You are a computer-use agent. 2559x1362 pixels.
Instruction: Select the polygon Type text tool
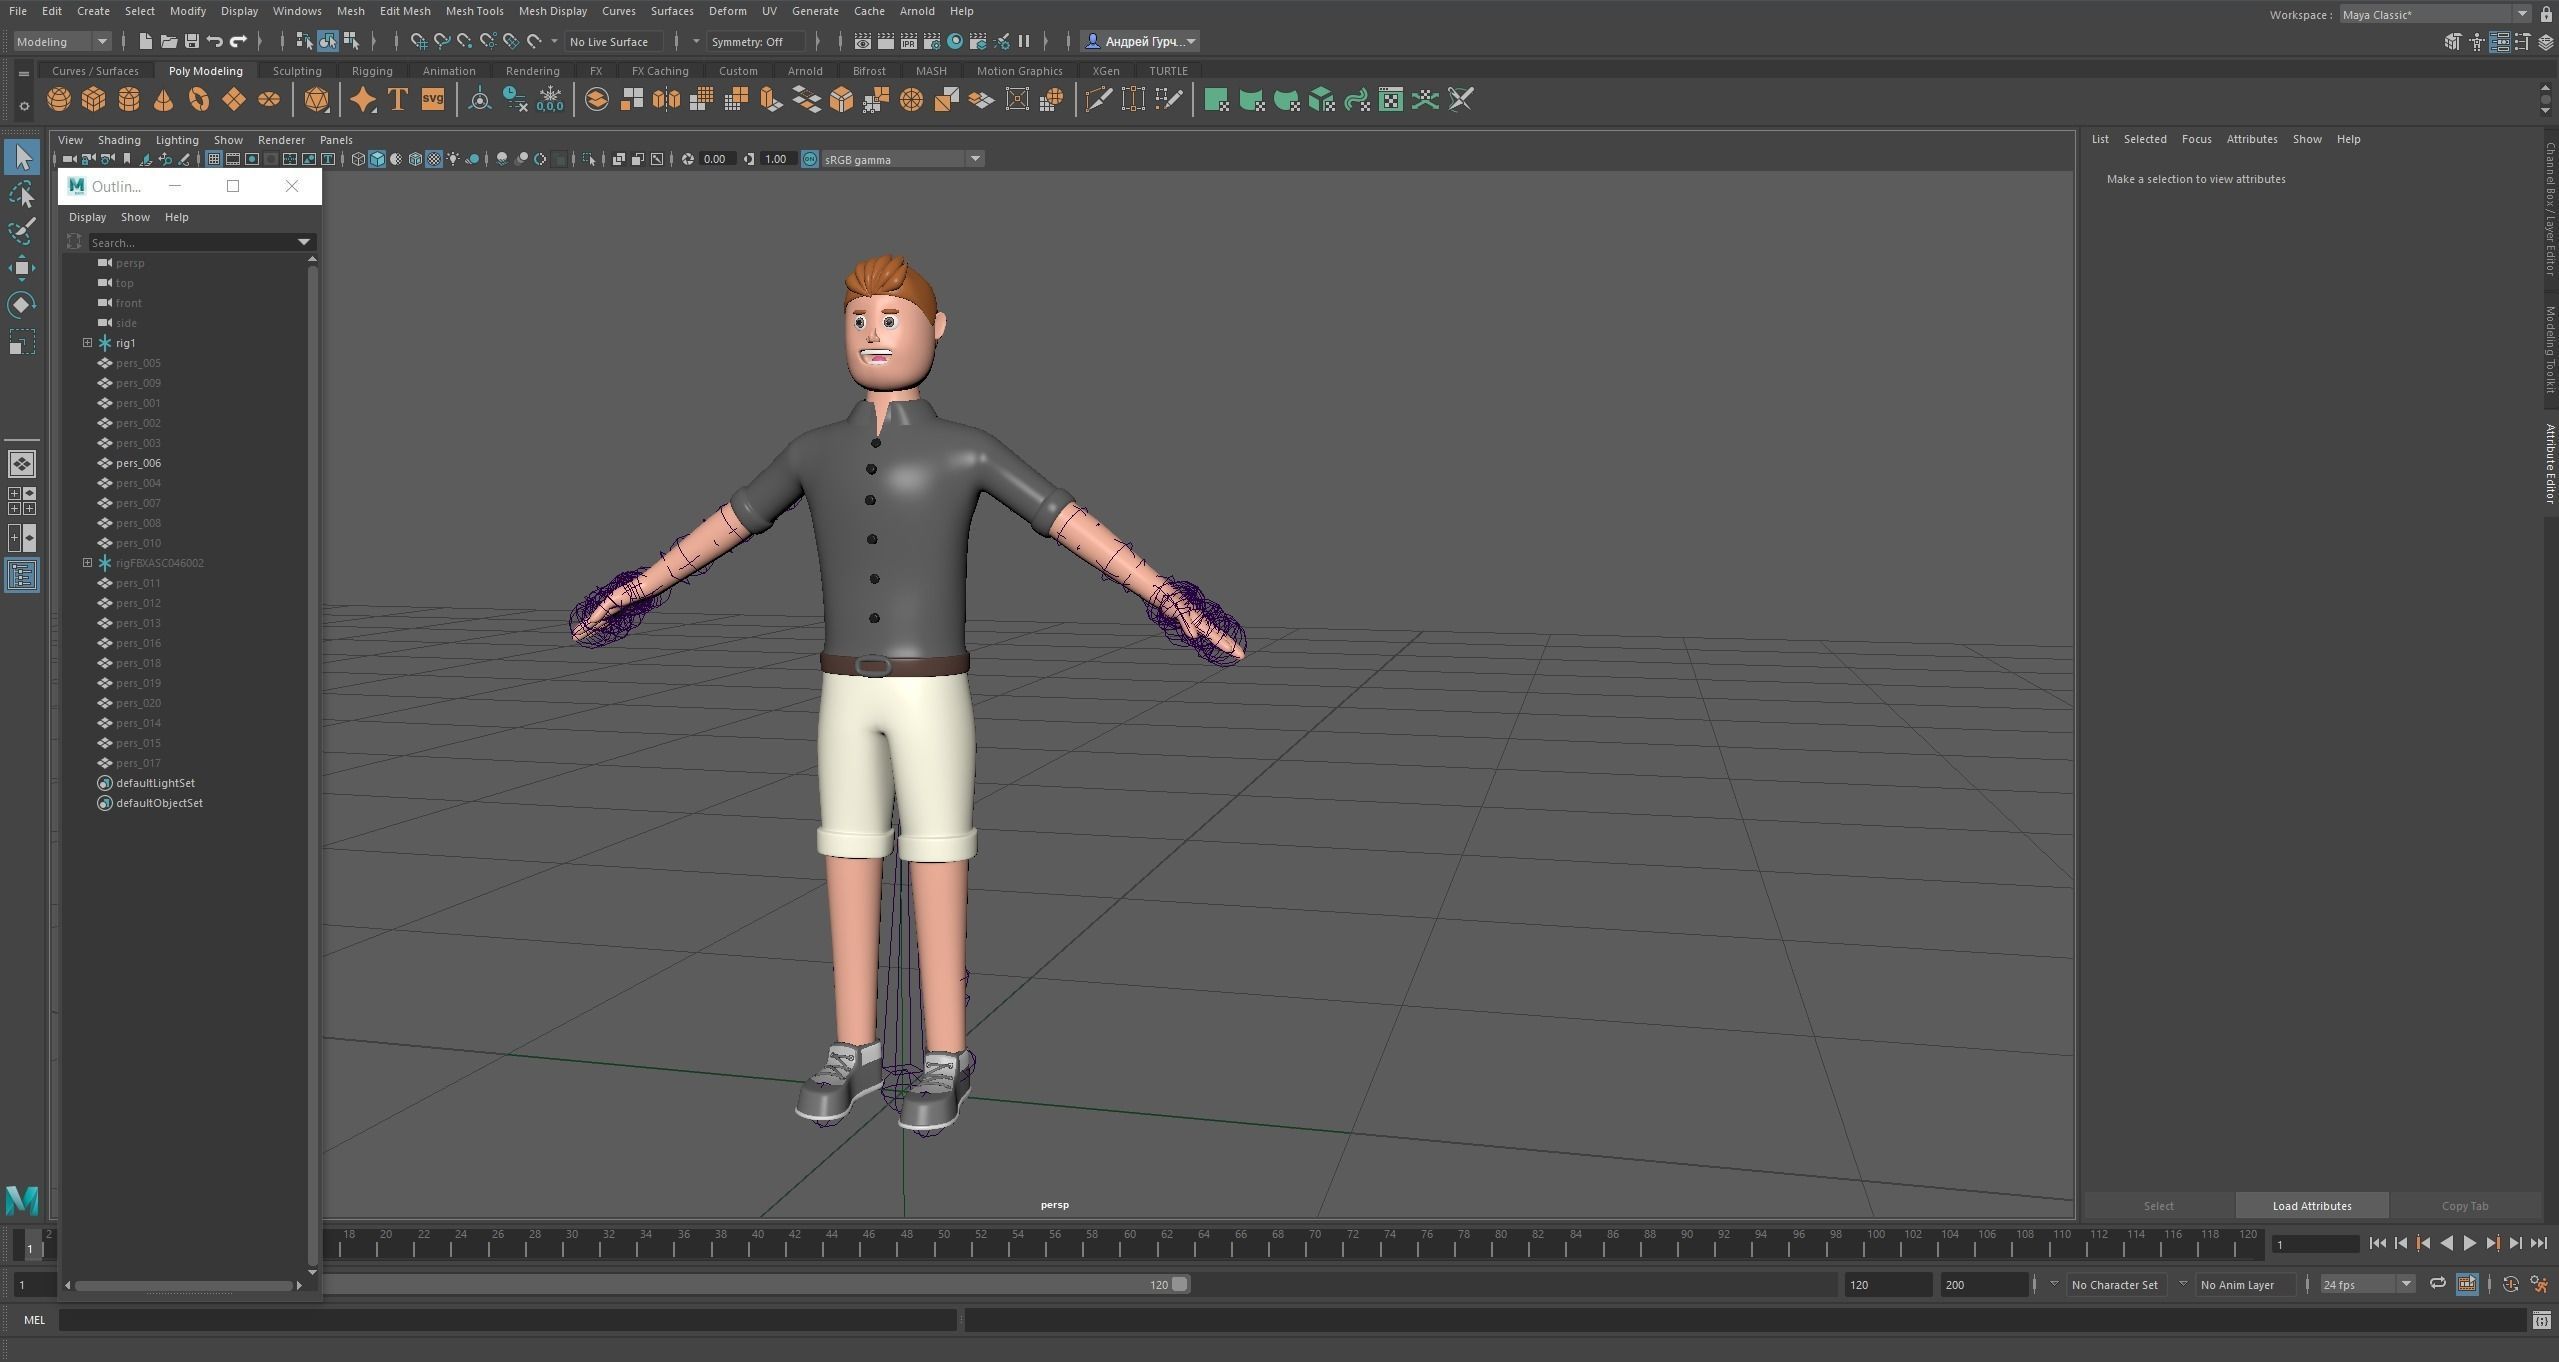(x=397, y=100)
